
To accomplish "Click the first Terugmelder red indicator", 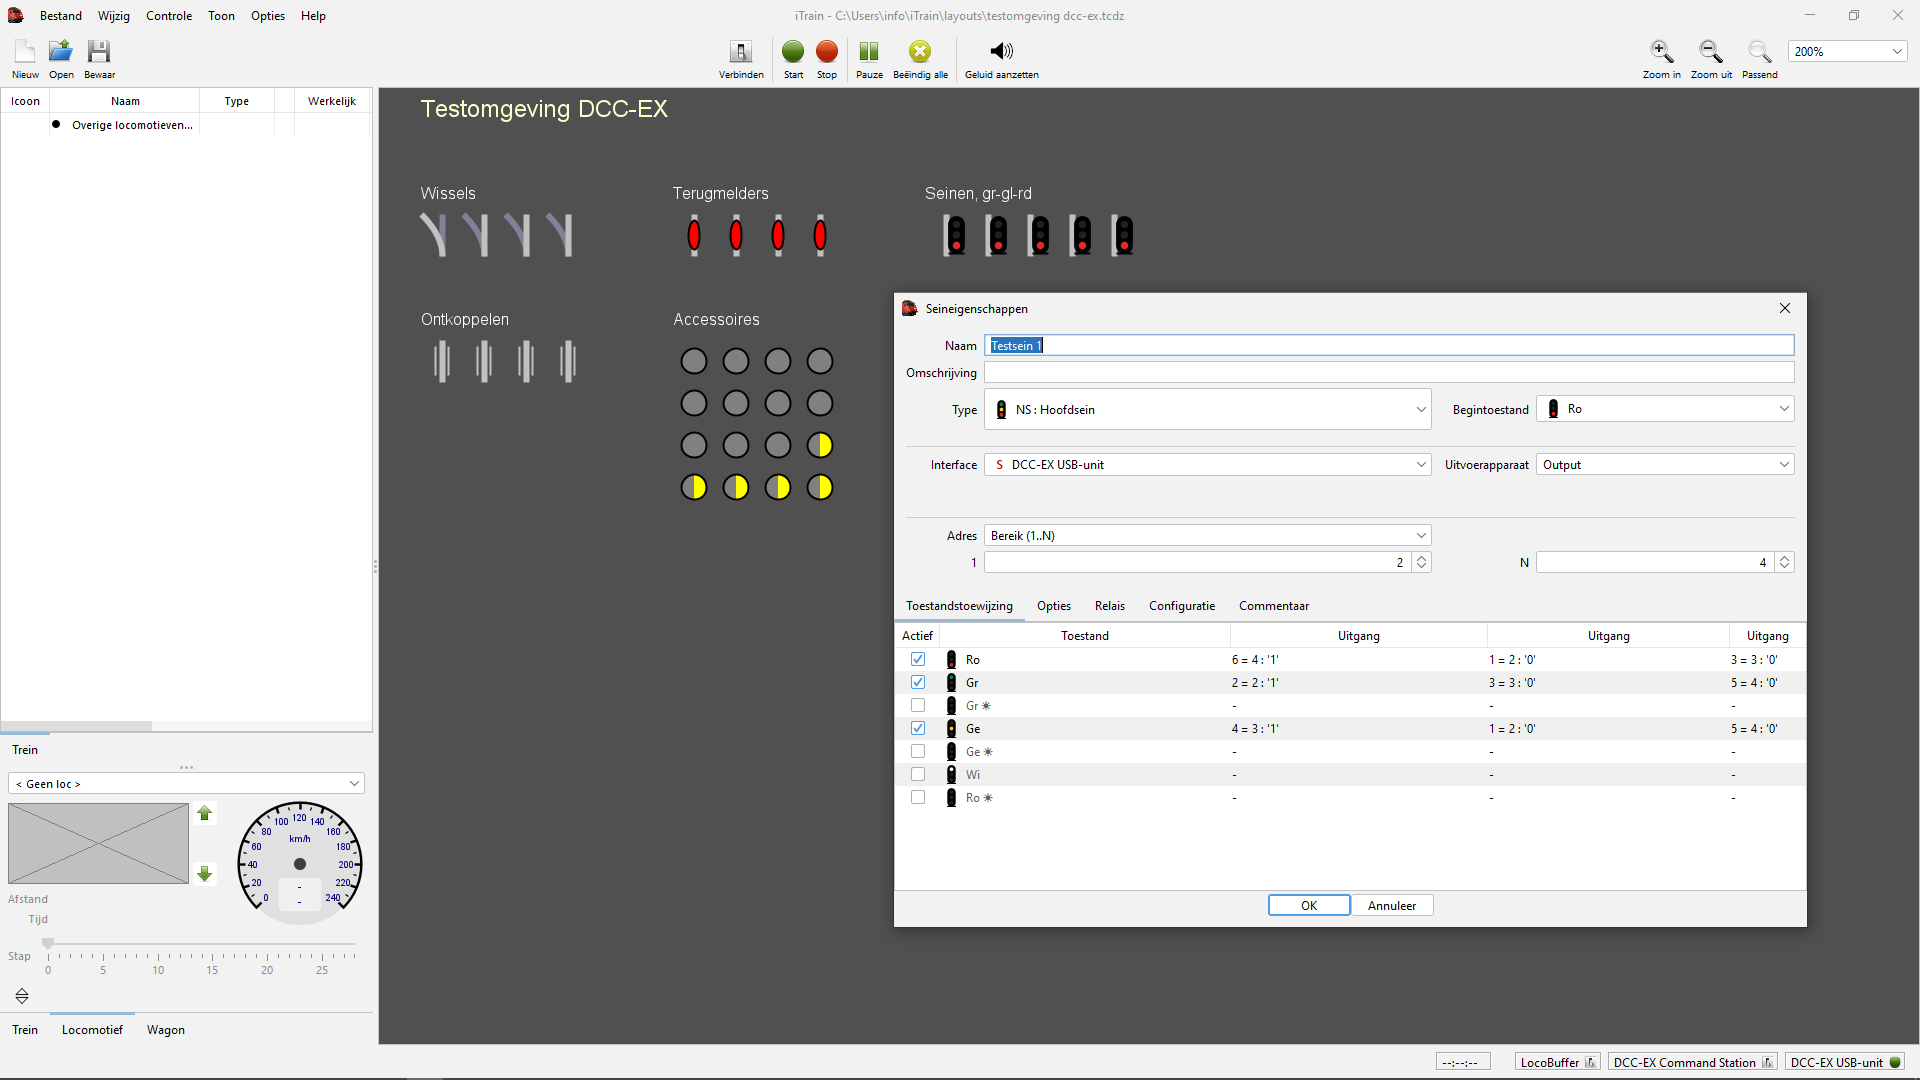I will [694, 236].
